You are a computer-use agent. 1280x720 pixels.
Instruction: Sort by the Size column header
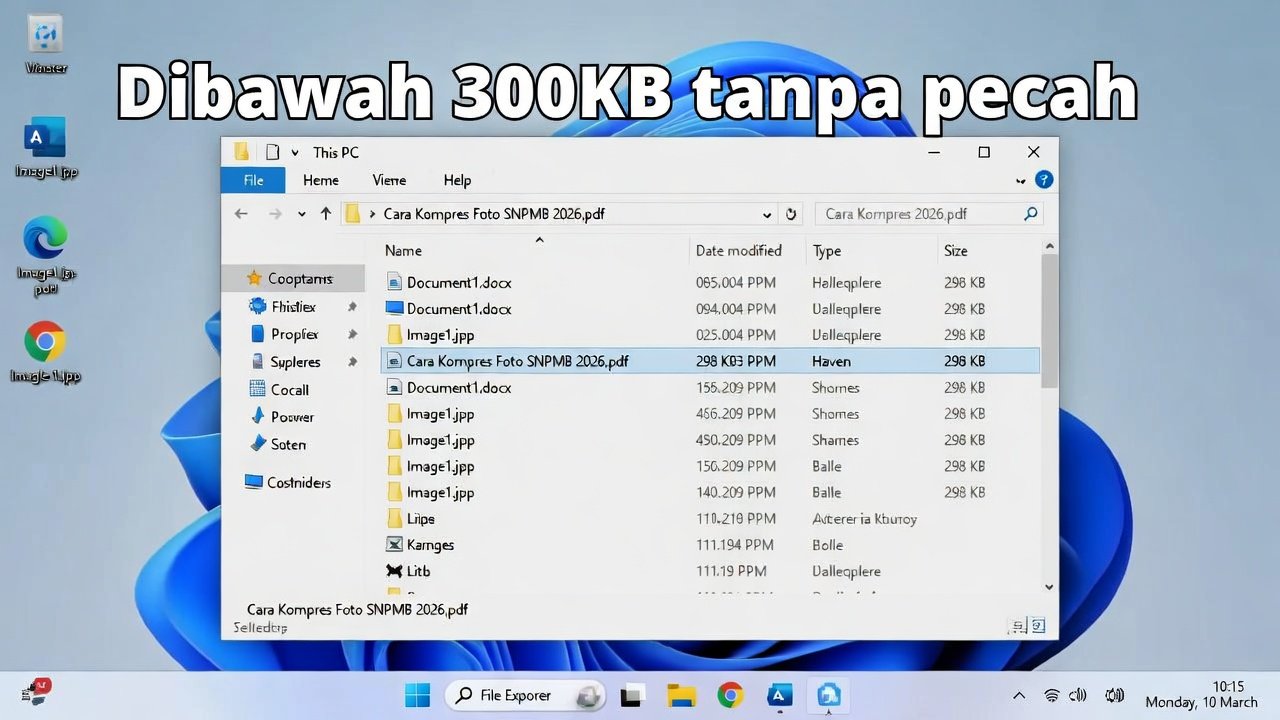956,250
